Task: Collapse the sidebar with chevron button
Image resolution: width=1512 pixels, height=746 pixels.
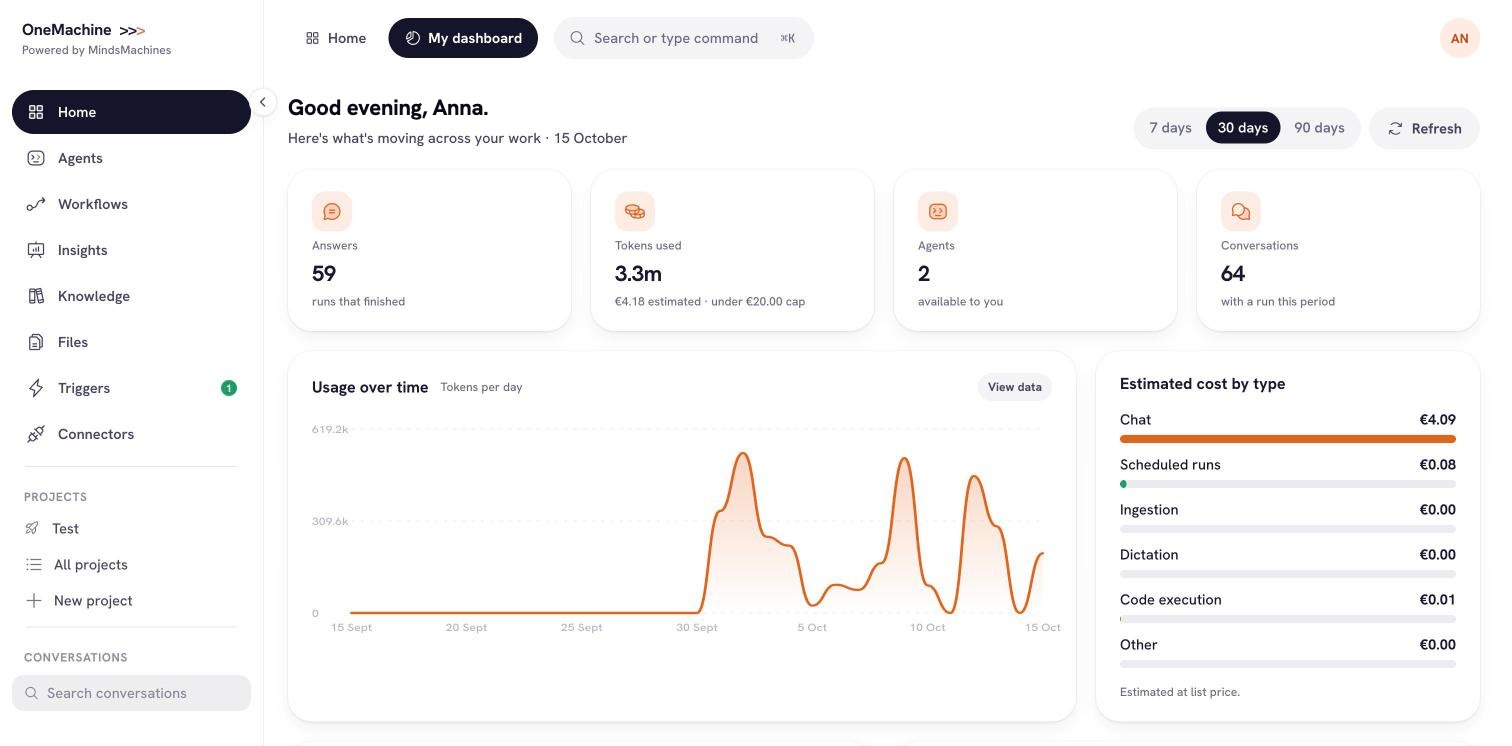Action: [x=262, y=102]
